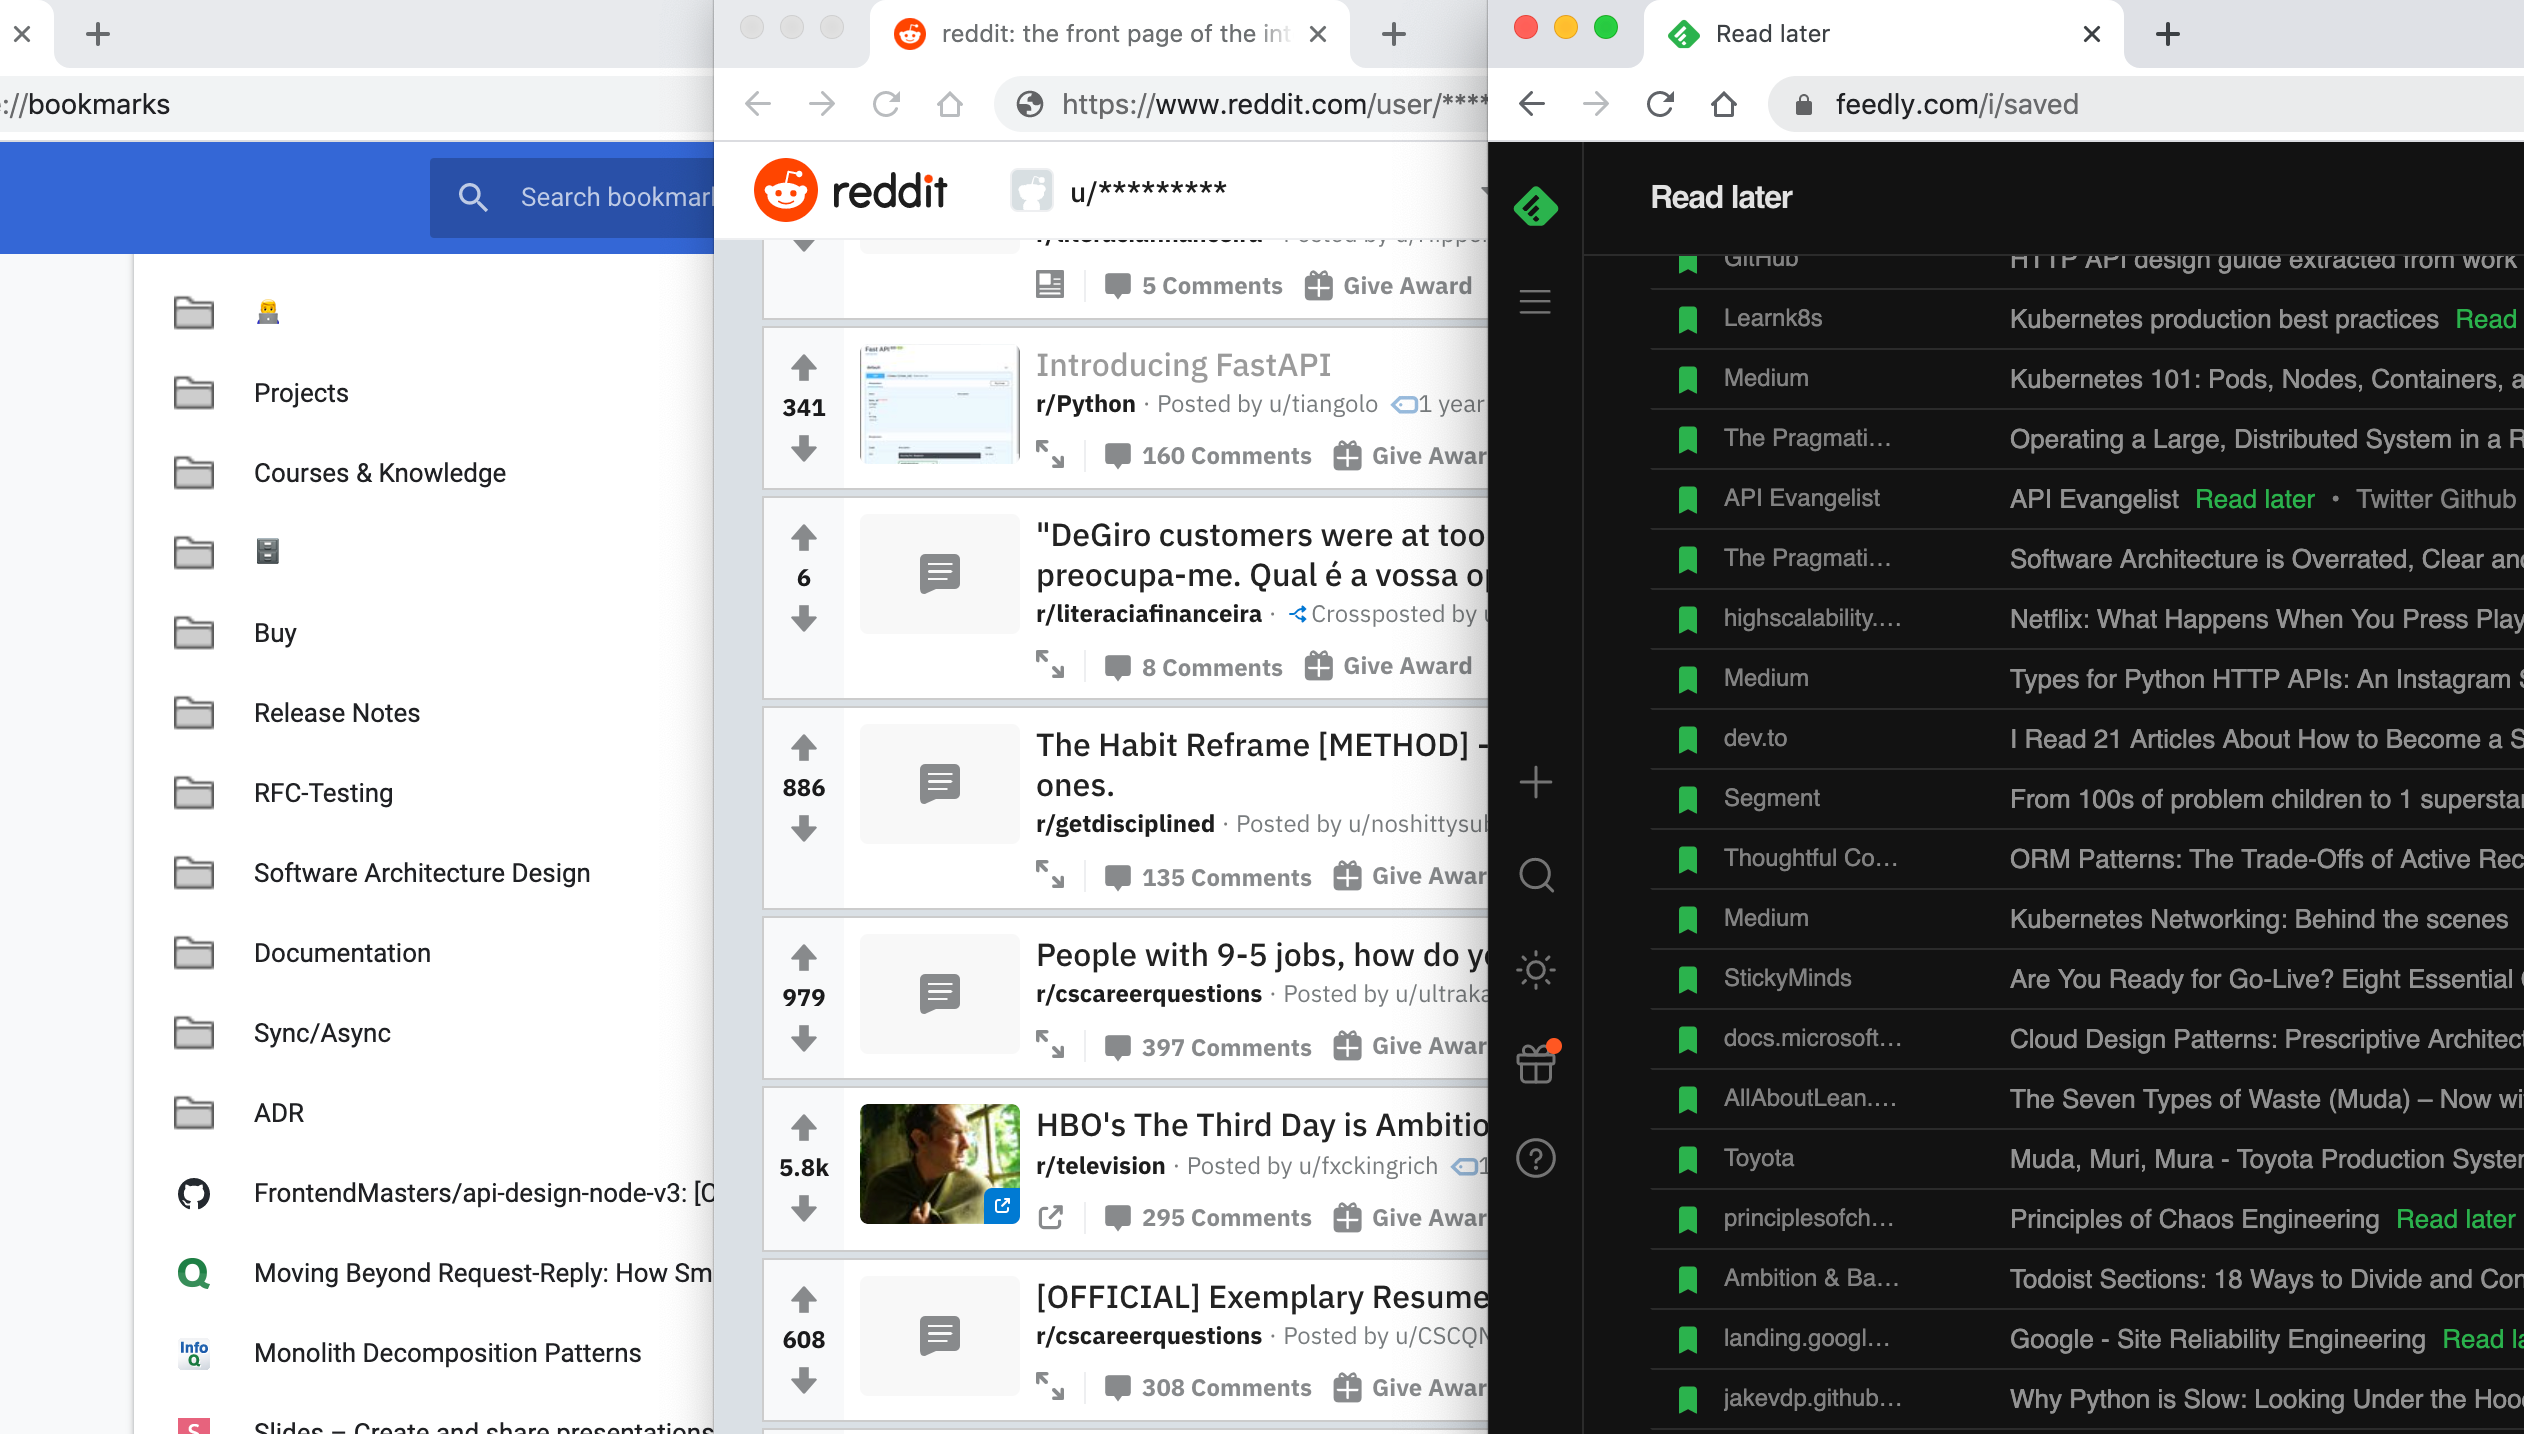The image size is (2524, 1434).
Task: Upvote the Habit Reframe post
Action: 804,747
